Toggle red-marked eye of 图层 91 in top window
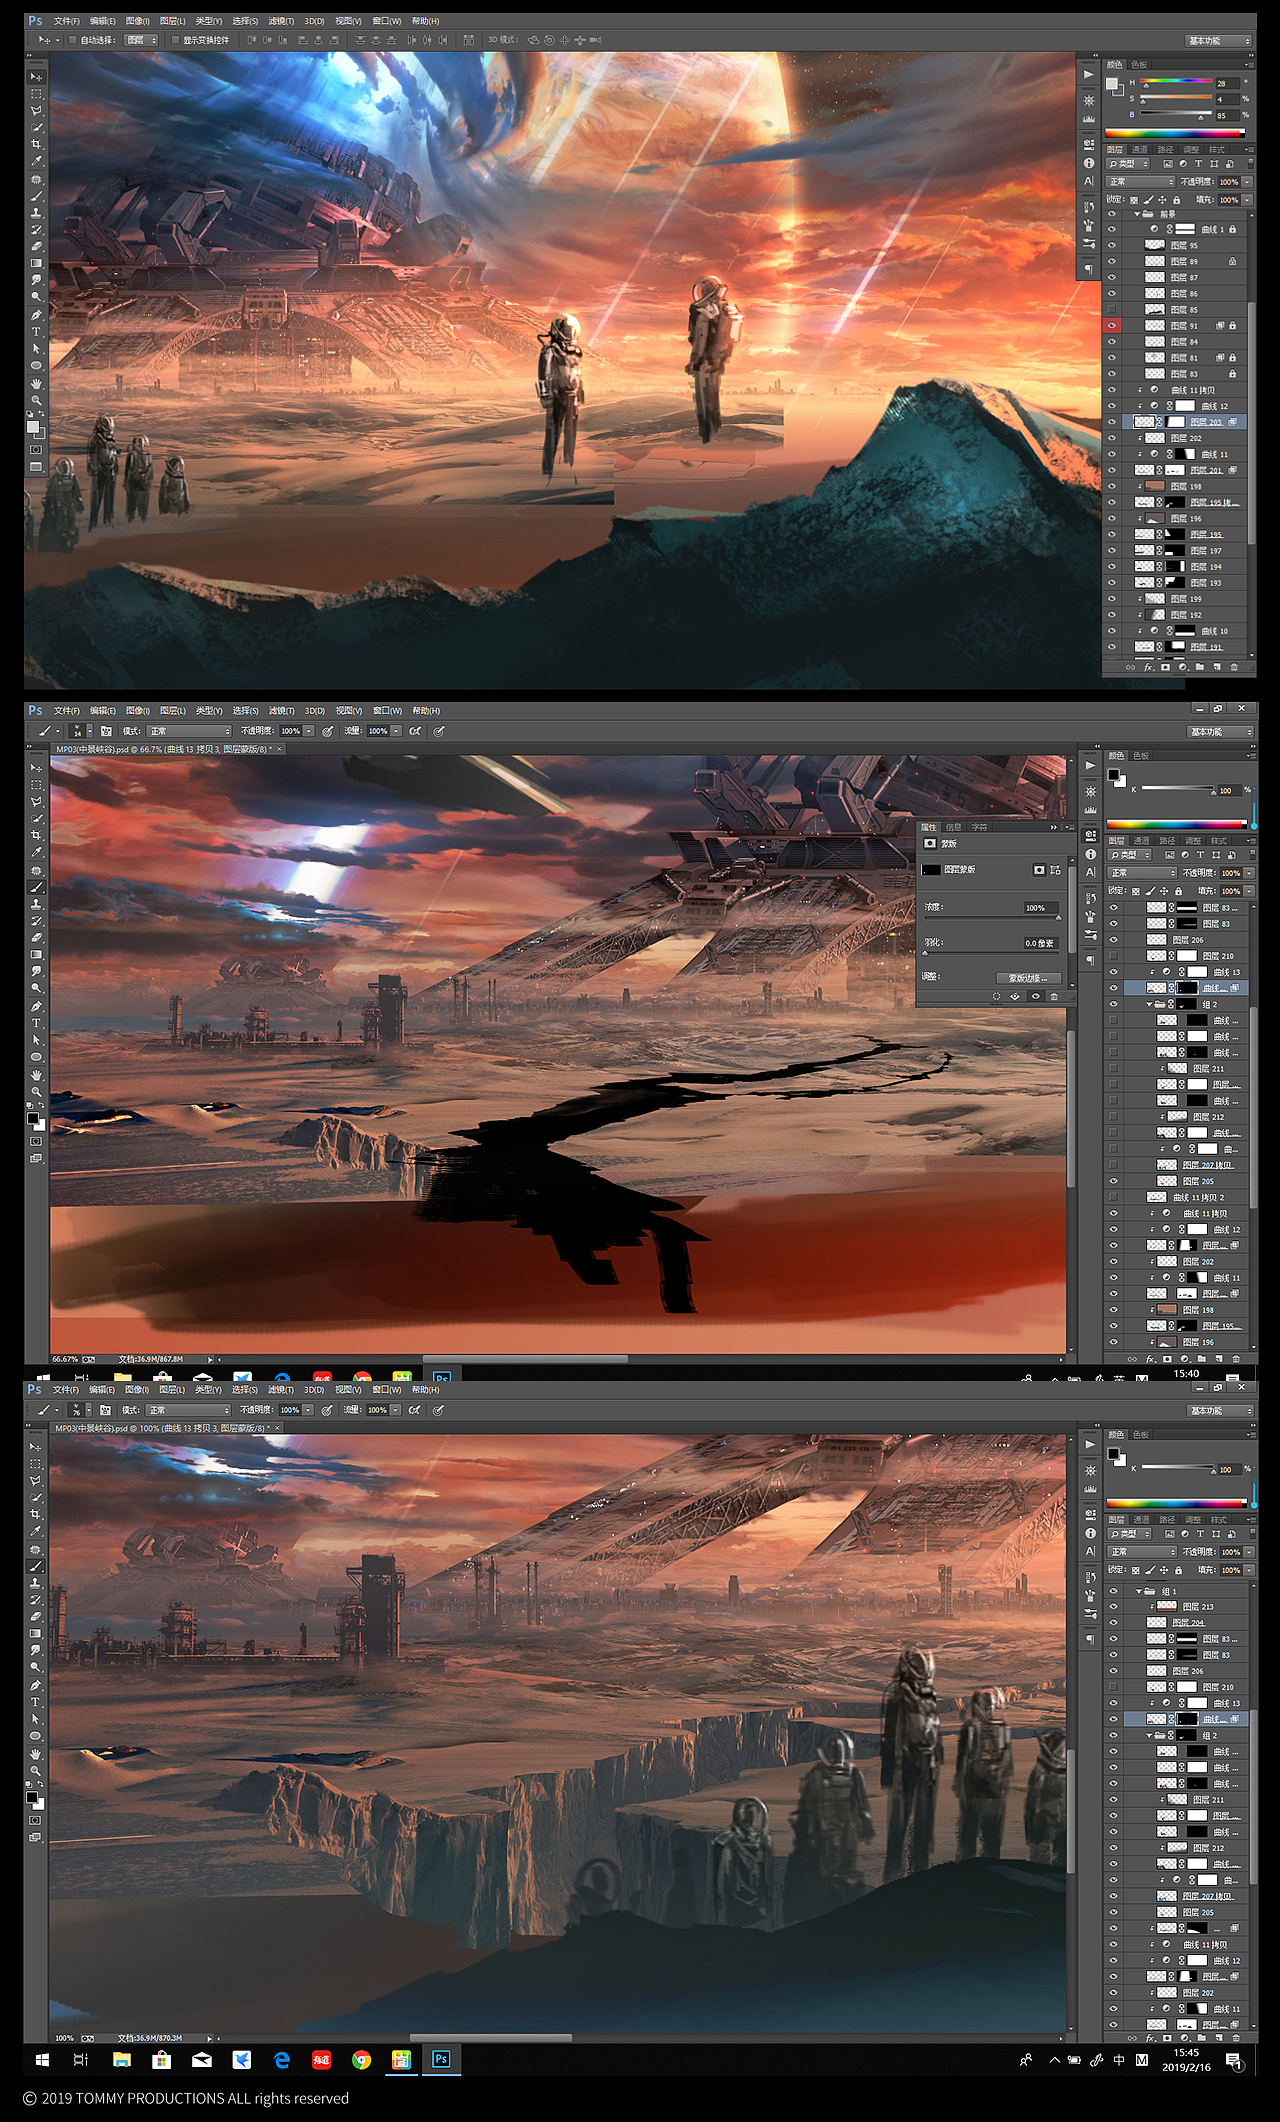Viewport: 1280px width, 2122px height. coord(1111,325)
